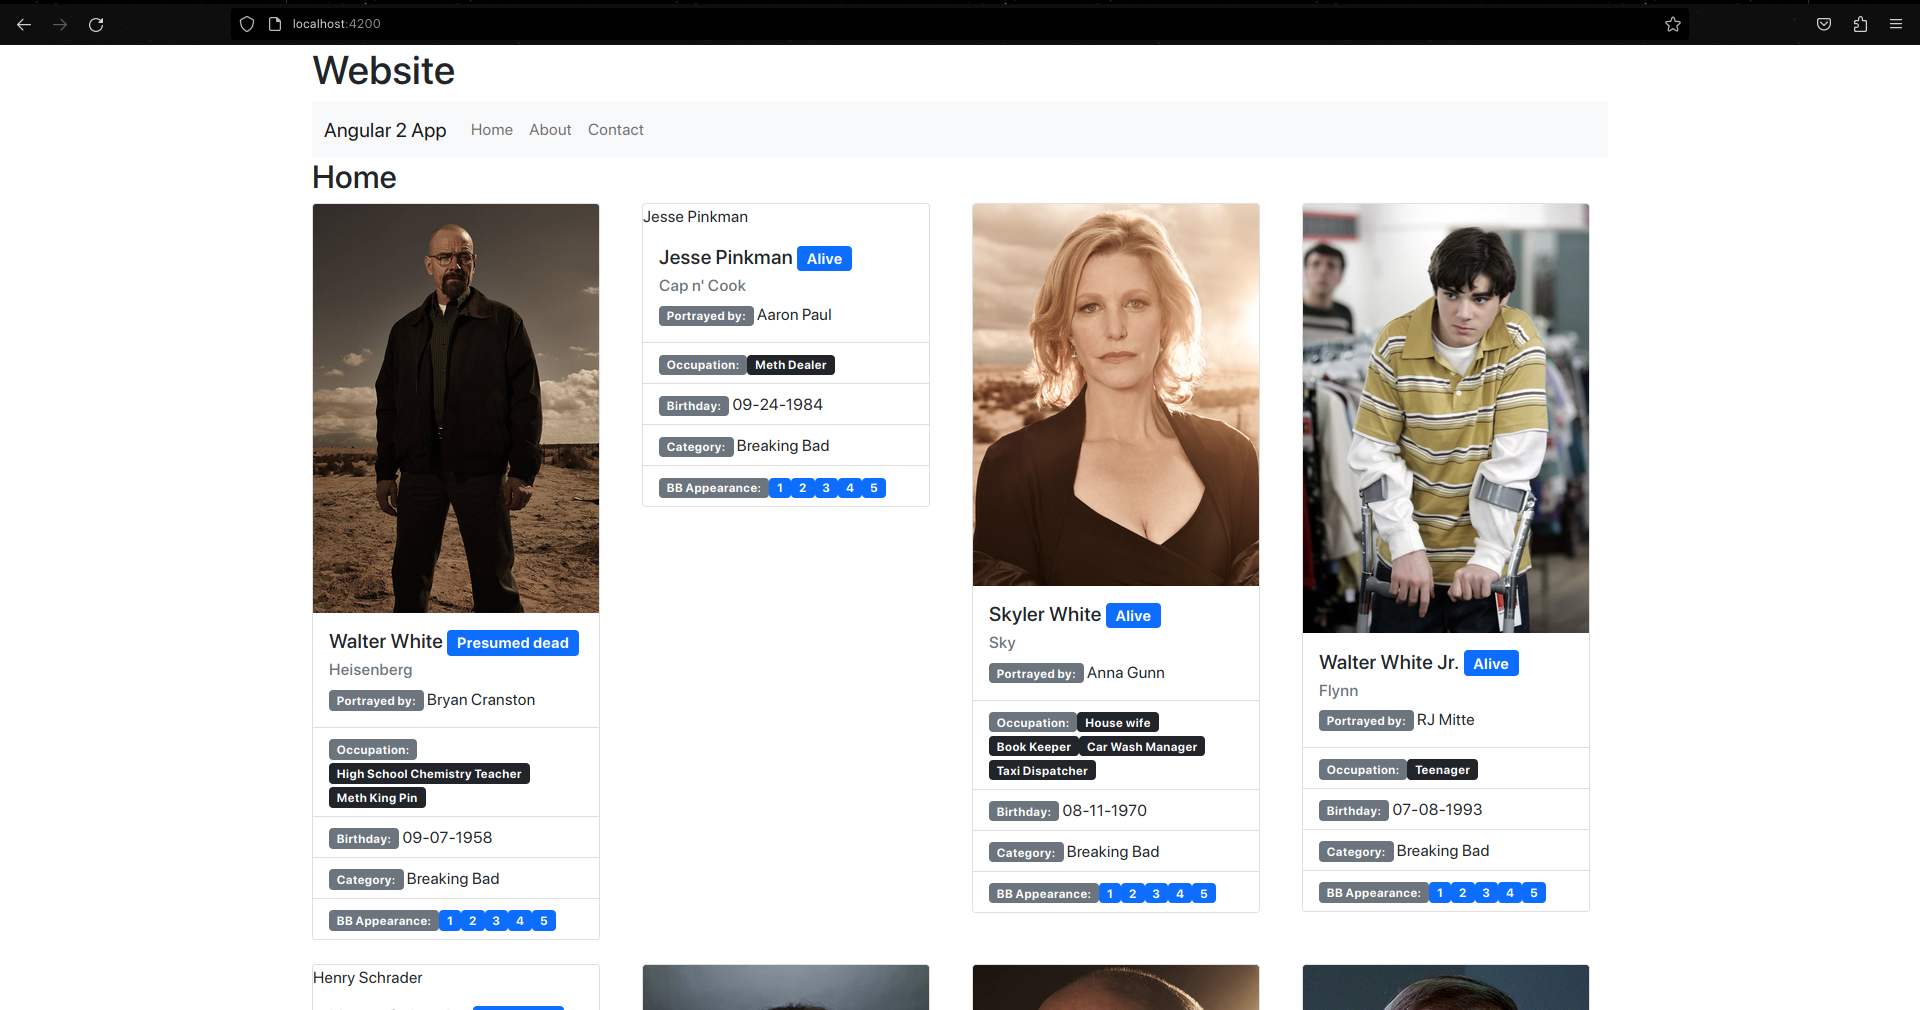Click the Sky nickname text
Screen dimensions: 1920x1010
pos(1002,643)
